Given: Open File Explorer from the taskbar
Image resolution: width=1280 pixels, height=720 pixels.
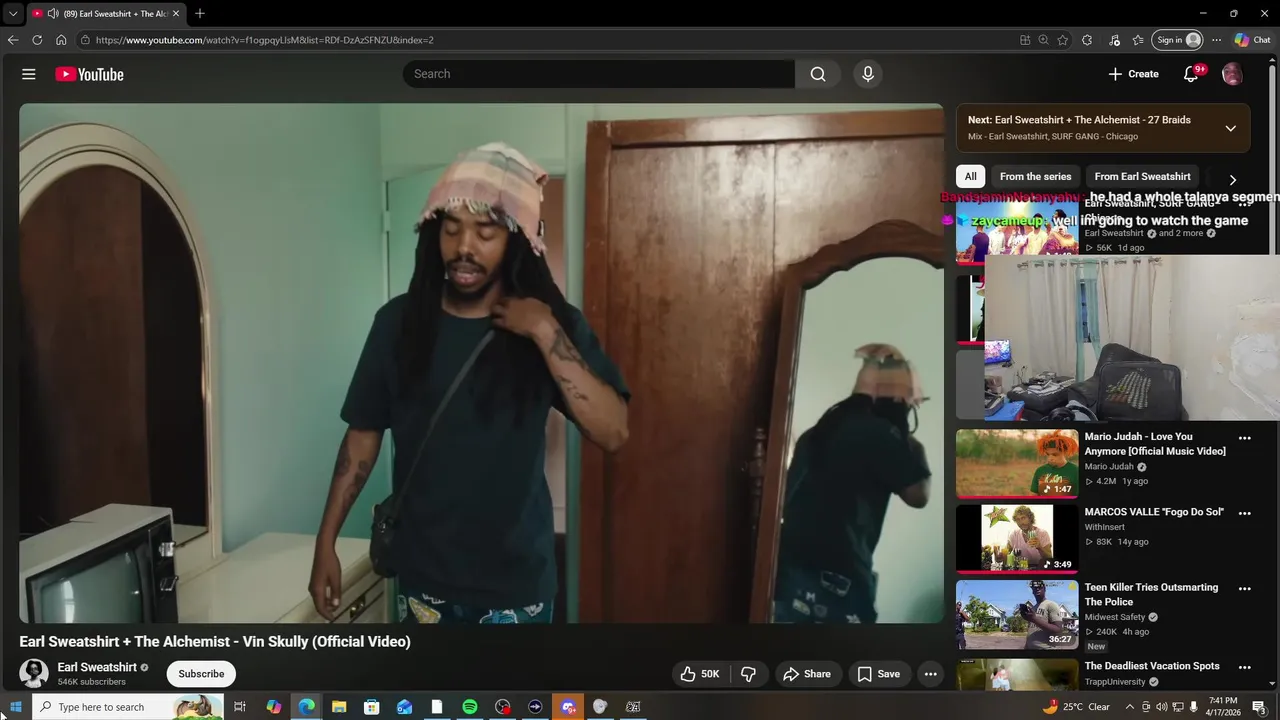Looking at the screenshot, I should coord(339,707).
